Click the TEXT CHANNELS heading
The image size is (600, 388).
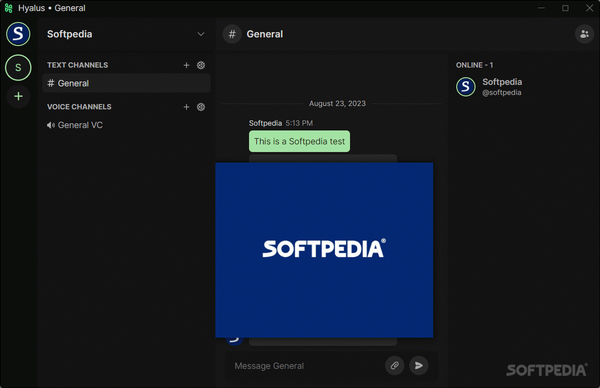[x=77, y=65]
